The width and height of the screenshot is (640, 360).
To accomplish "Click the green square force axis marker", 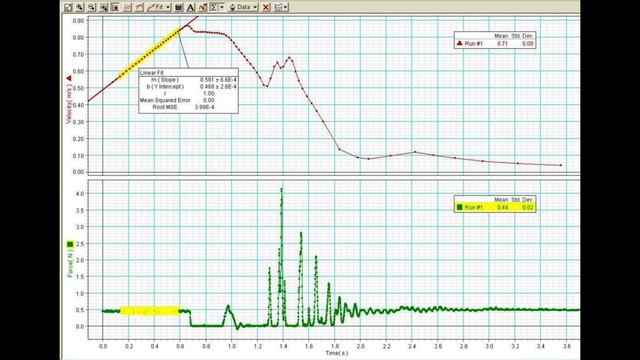I will 70,244.
